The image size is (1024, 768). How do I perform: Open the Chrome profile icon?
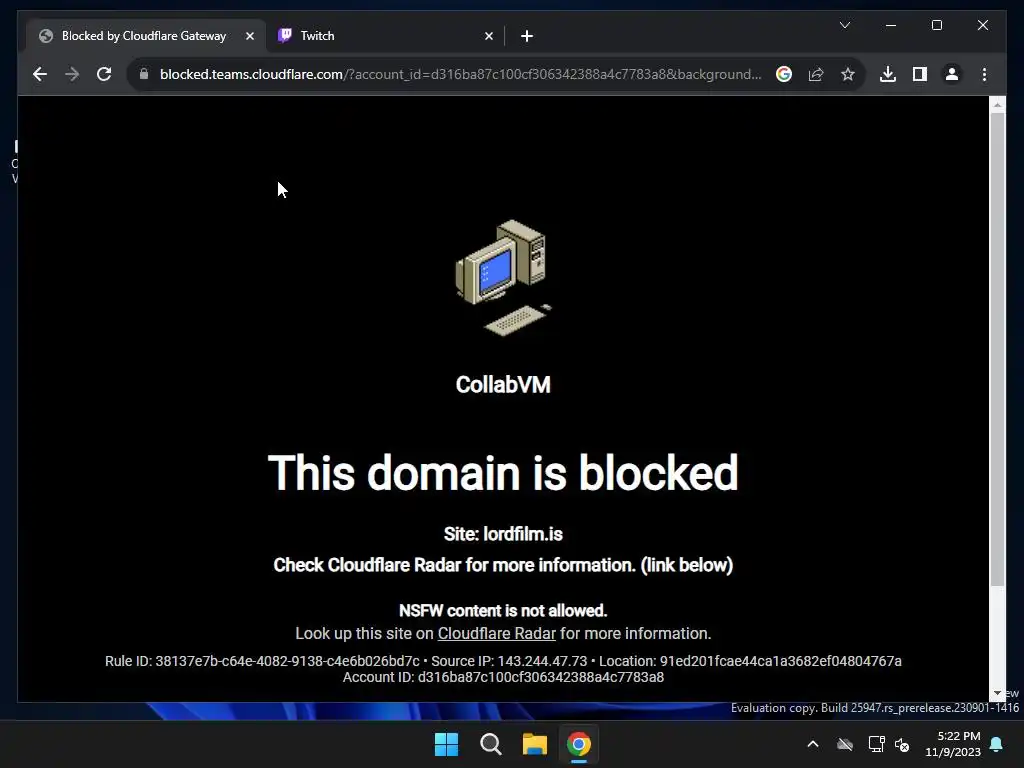(x=952, y=74)
